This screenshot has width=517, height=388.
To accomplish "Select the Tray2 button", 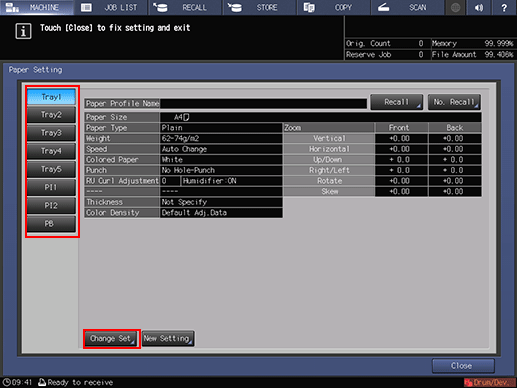I will (51, 115).
